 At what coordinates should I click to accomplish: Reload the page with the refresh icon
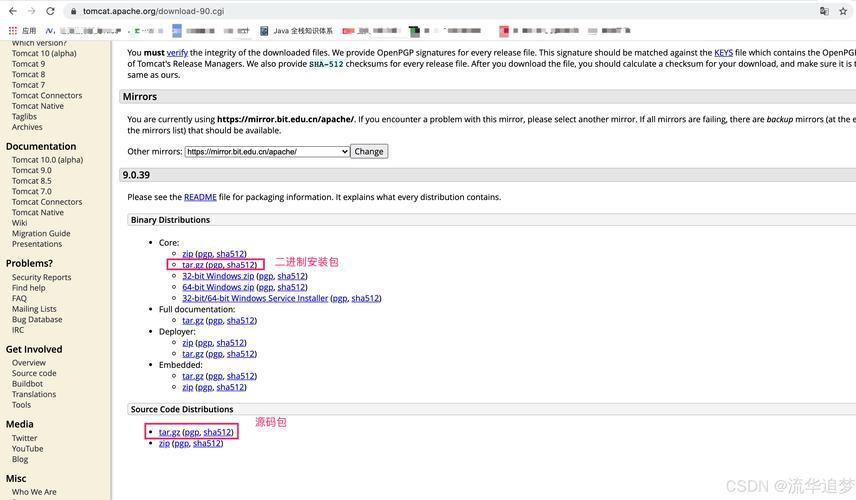tap(50, 11)
